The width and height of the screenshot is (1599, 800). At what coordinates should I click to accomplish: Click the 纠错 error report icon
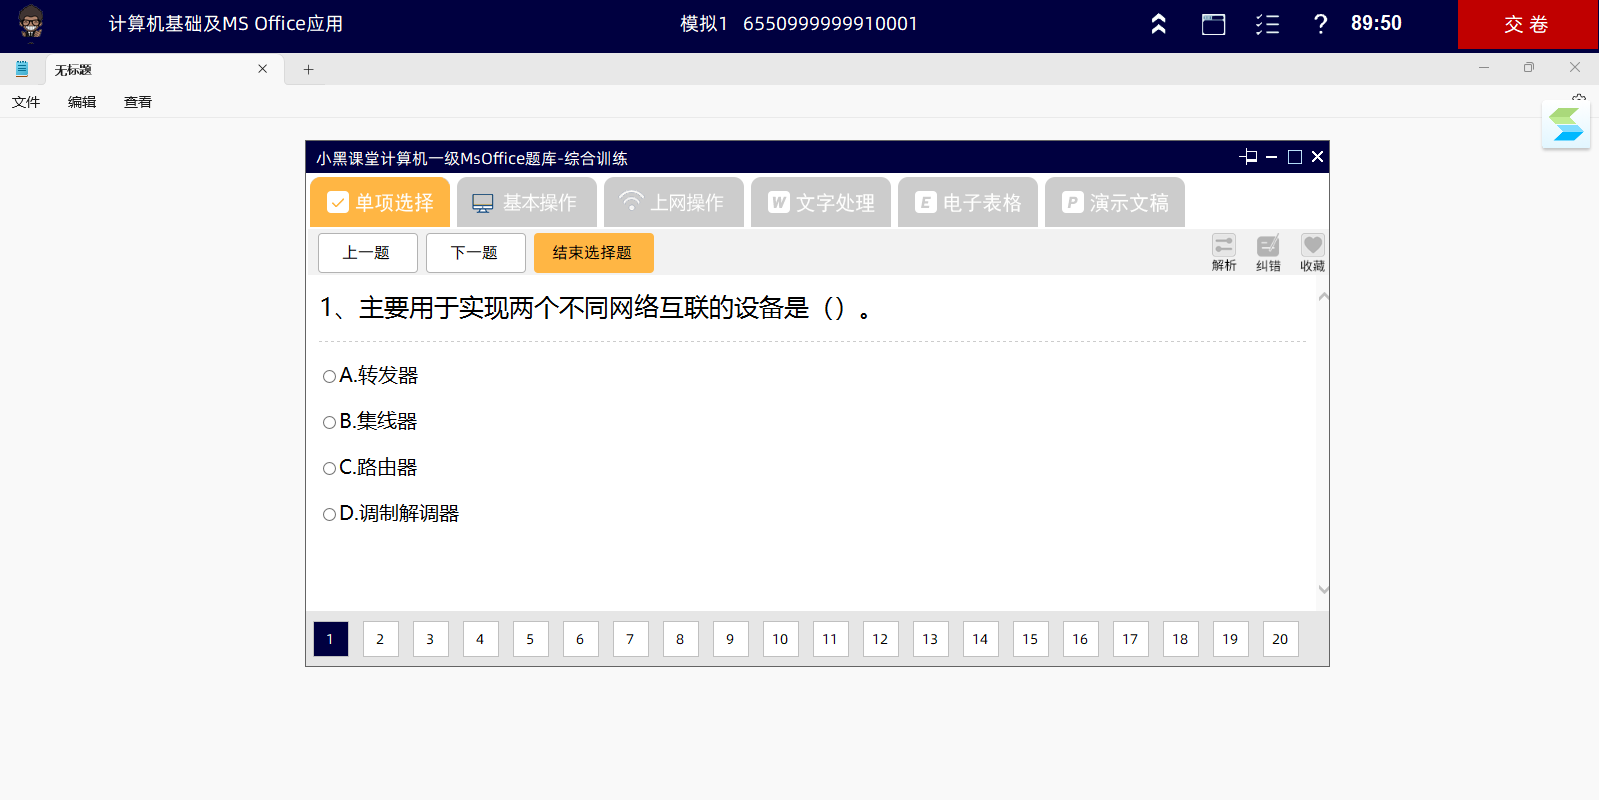click(x=1268, y=252)
